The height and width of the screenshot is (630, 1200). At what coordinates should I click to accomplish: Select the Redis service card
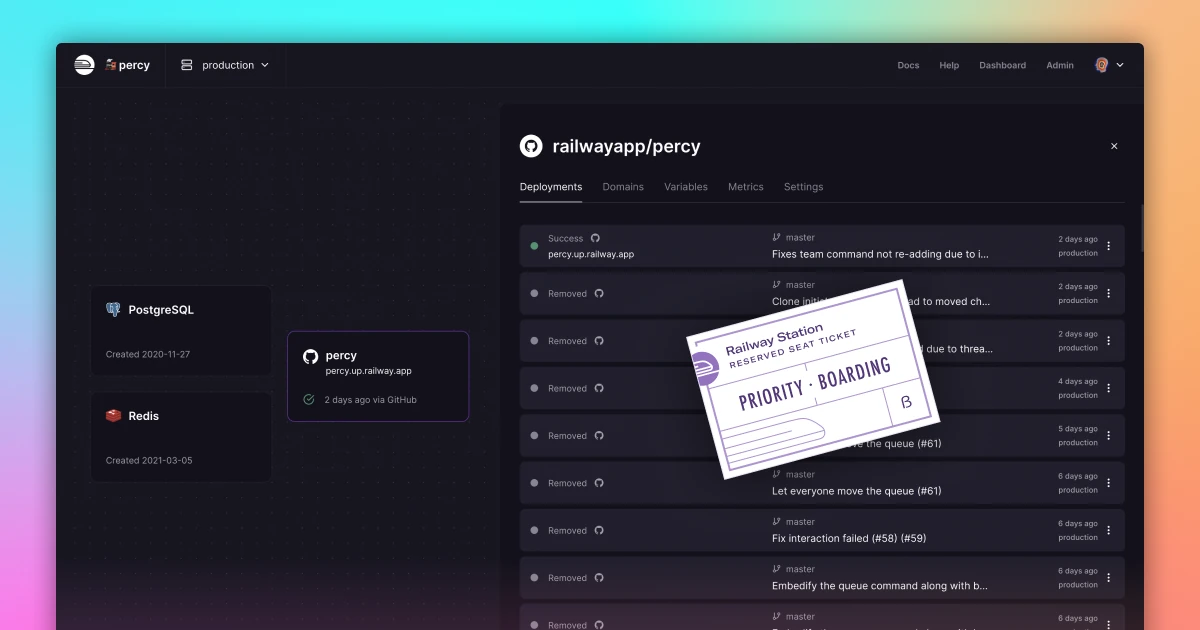tap(181, 437)
